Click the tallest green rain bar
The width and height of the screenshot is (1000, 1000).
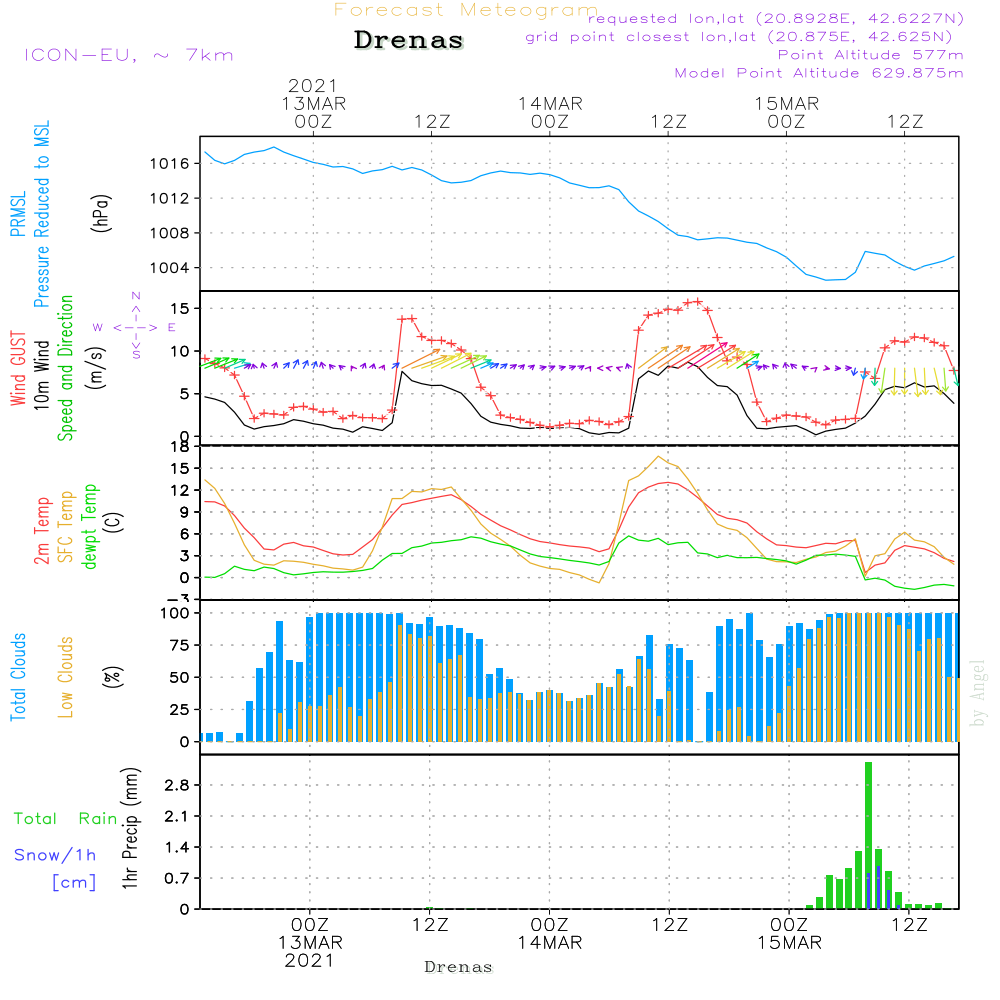(x=869, y=835)
